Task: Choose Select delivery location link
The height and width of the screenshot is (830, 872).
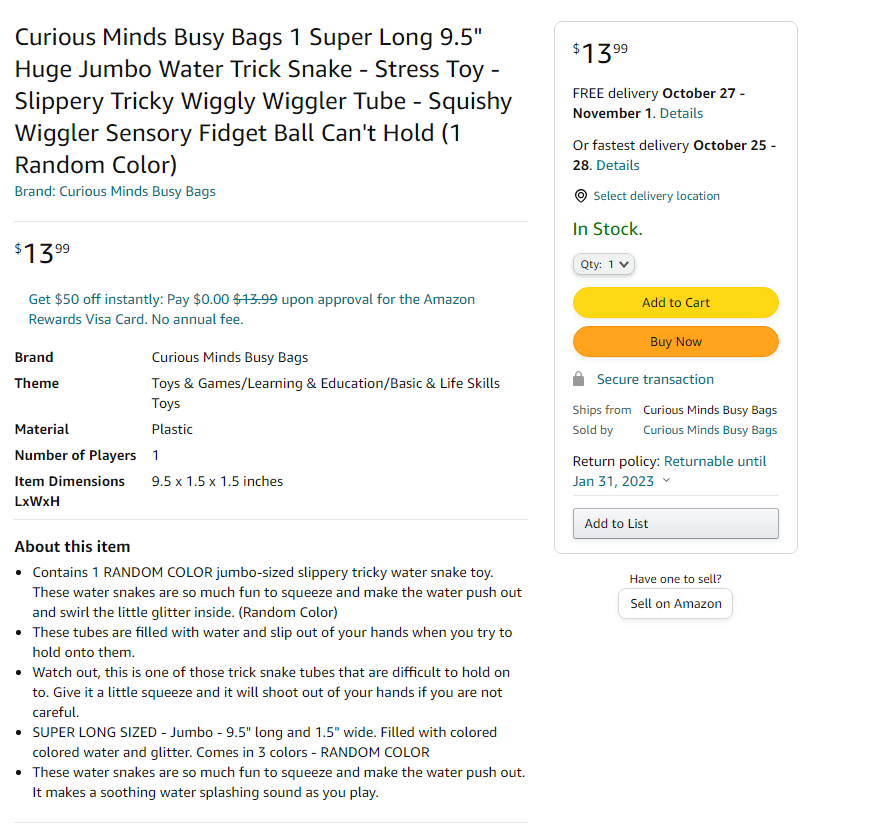Action: 656,196
